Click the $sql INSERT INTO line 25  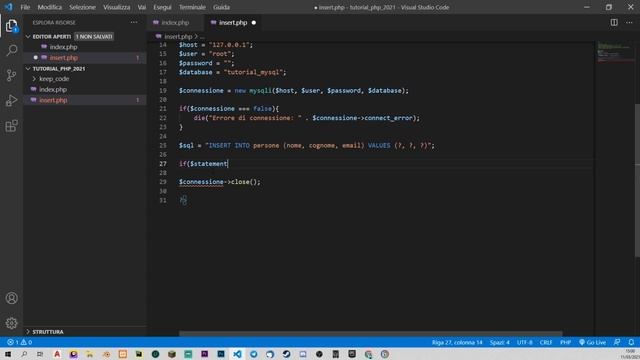point(307,145)
